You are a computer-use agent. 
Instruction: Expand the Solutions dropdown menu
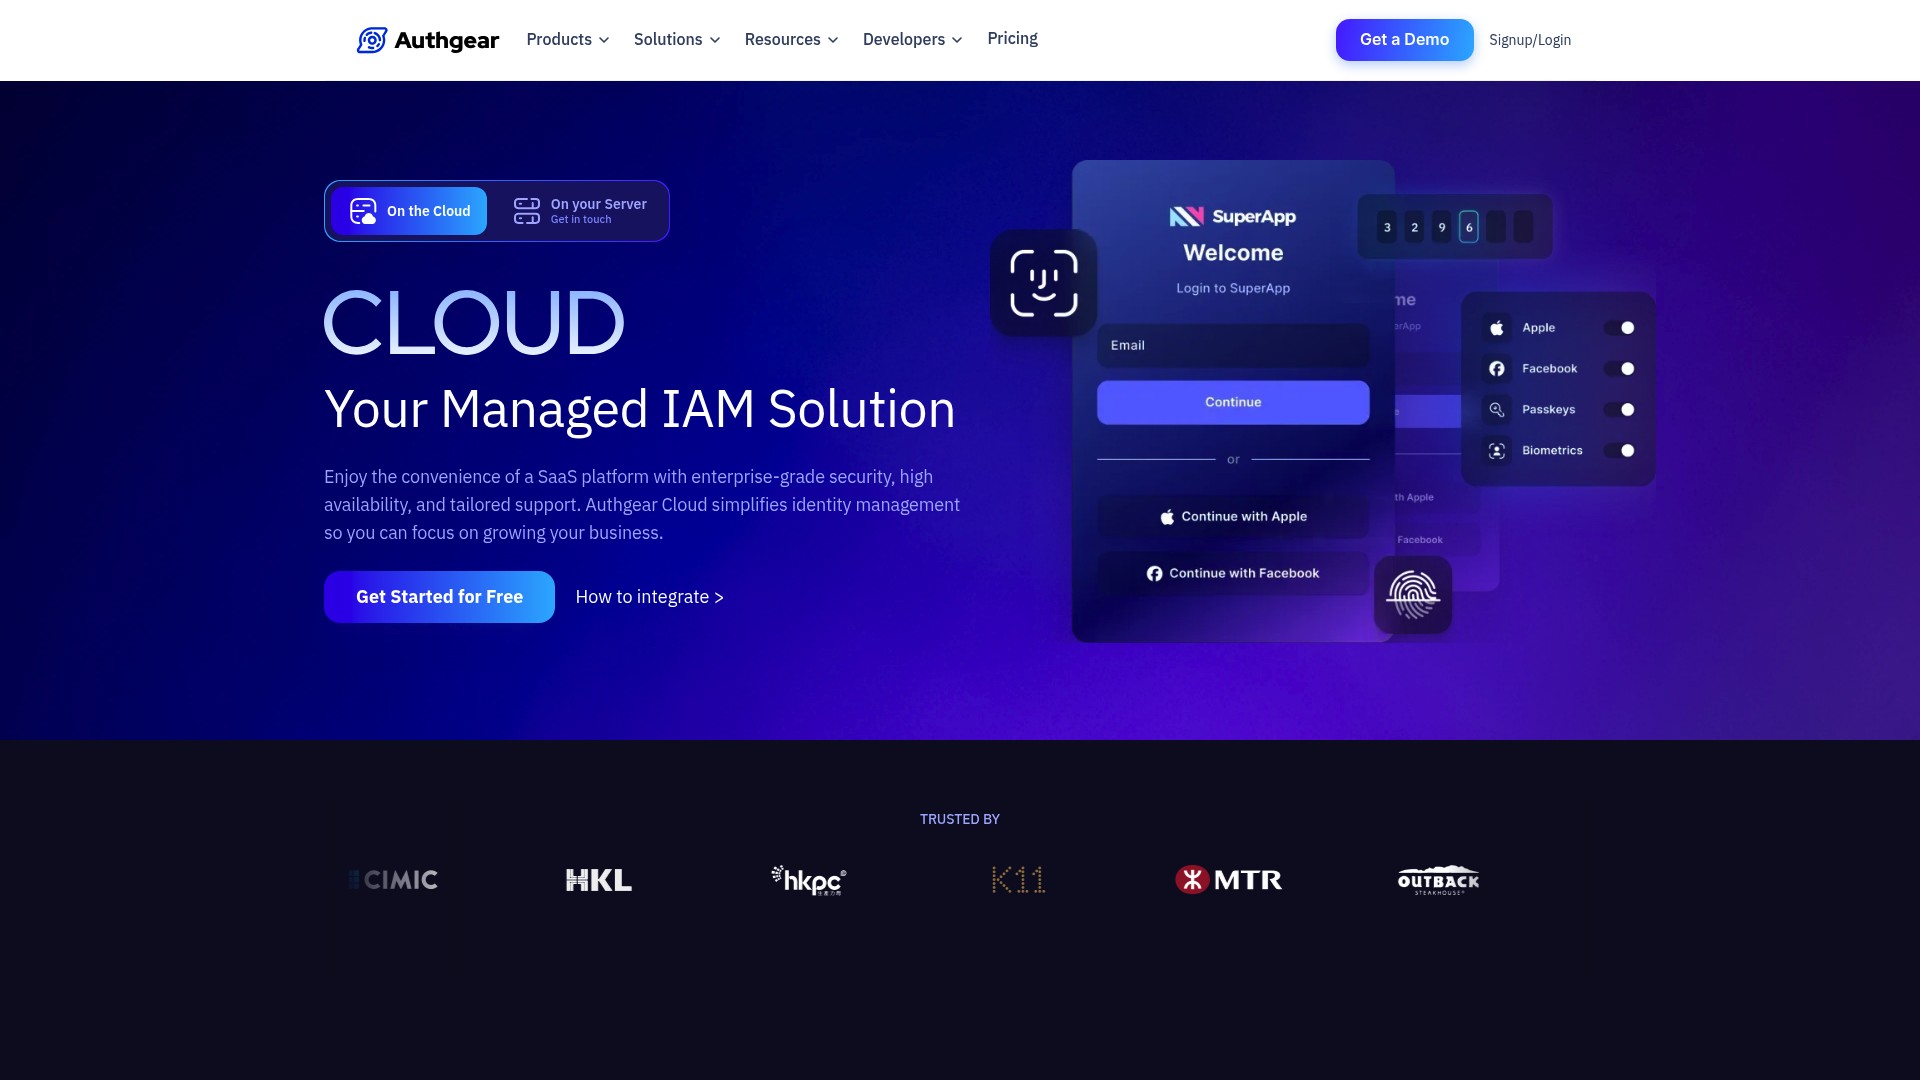click(677, 40)
